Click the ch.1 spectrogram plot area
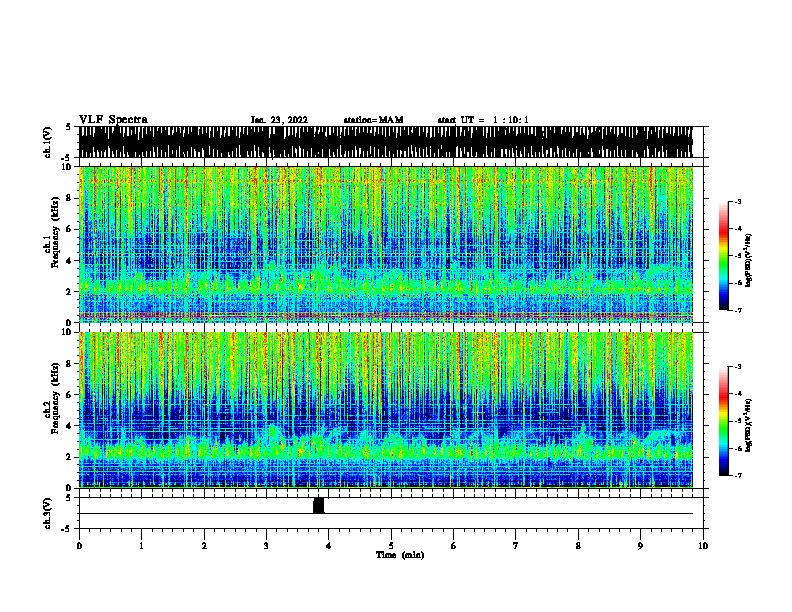The image size is (792, 612). tap(386, 244)
